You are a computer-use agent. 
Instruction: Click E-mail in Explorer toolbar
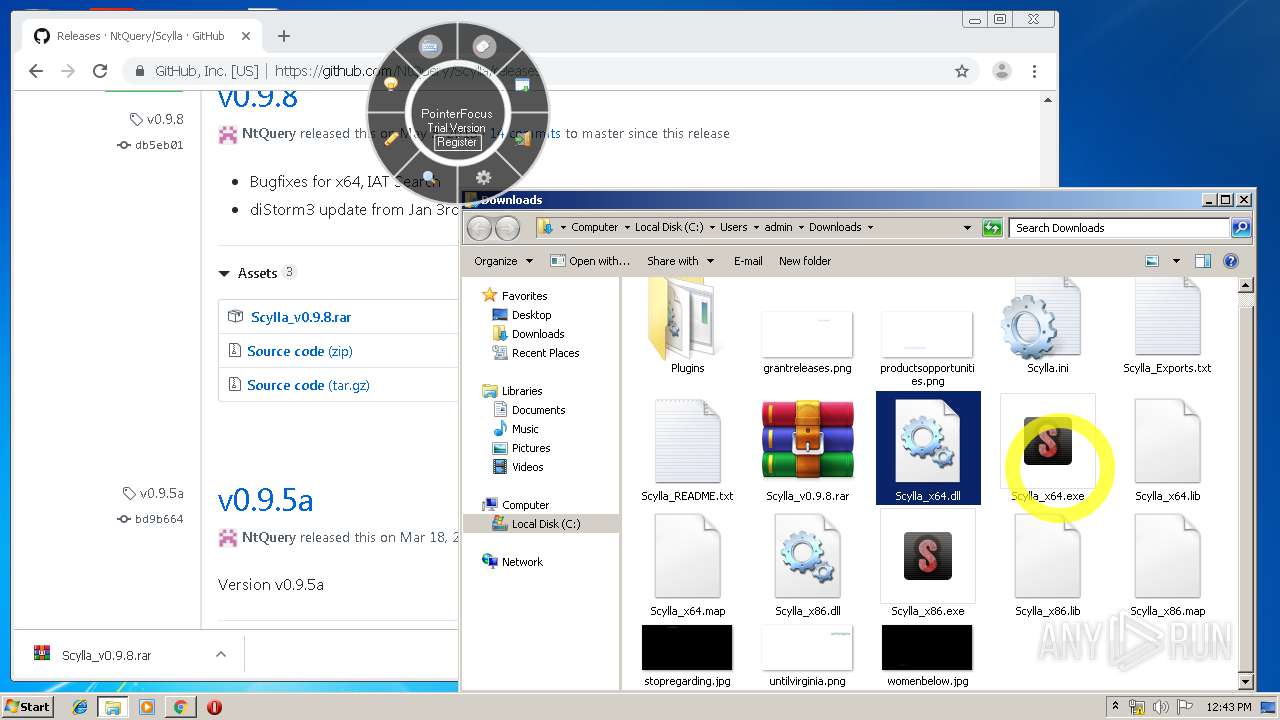point(748,261)
